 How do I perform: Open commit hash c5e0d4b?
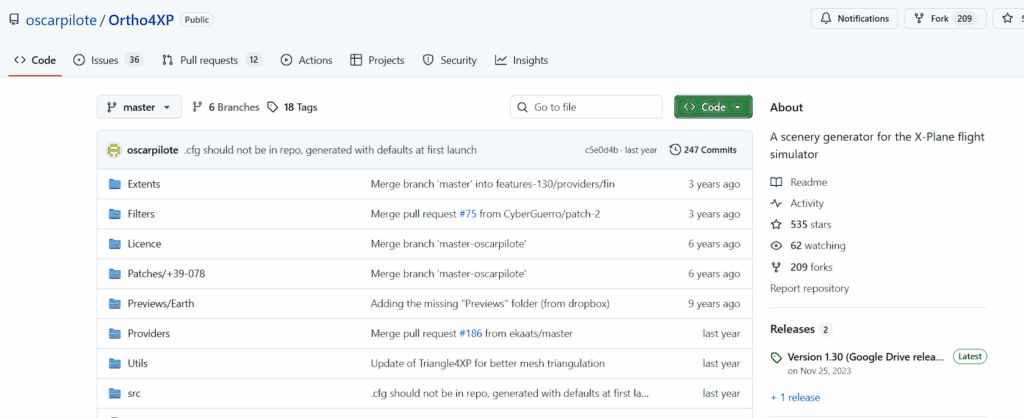[x=603, y=150]
